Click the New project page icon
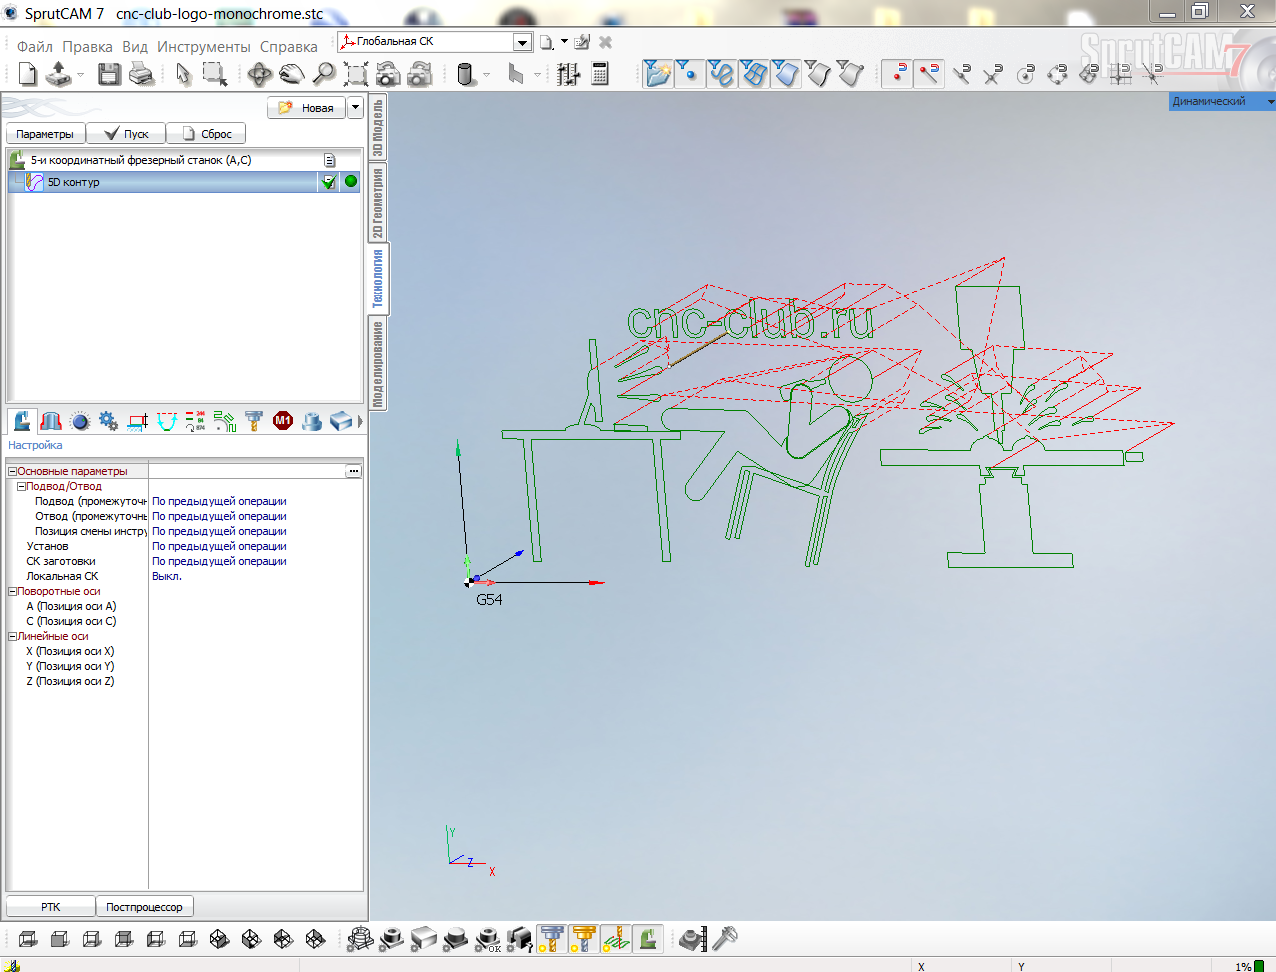This screenshot has width=1276, height=972. [x=28, y=74]
